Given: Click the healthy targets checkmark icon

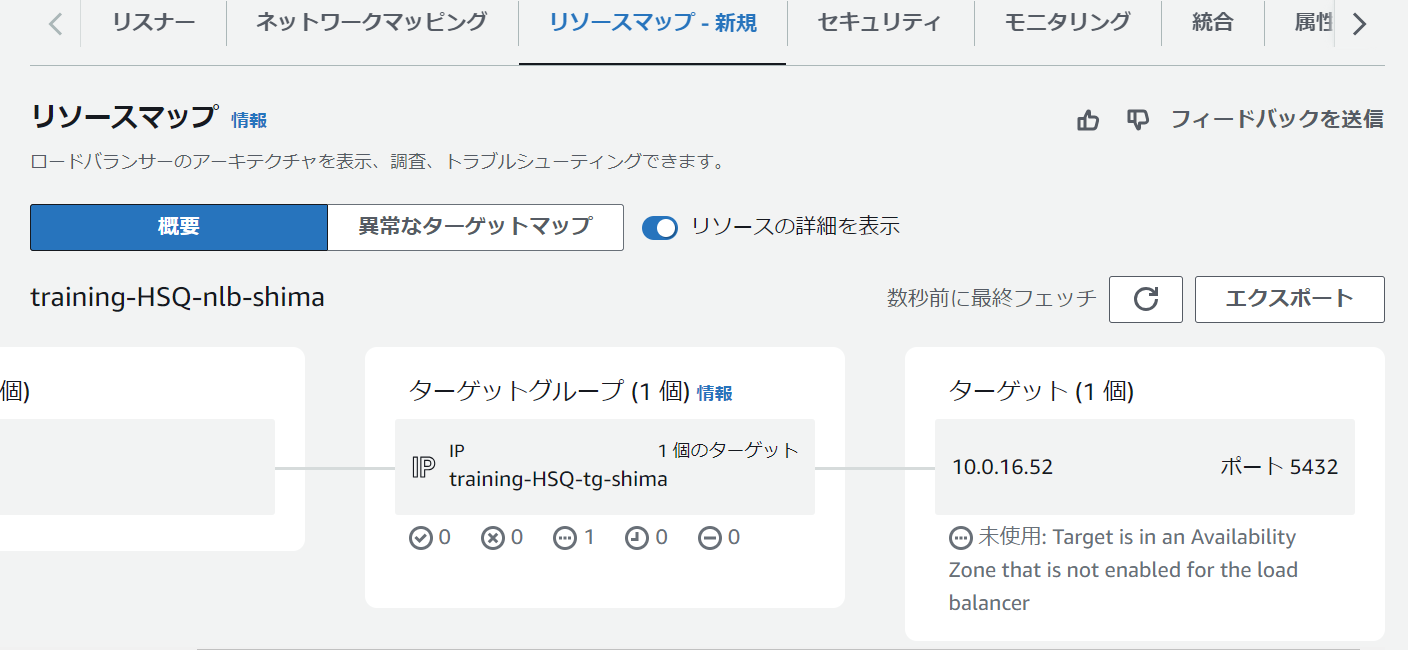Looking at the screenshot, I should 420,538.
